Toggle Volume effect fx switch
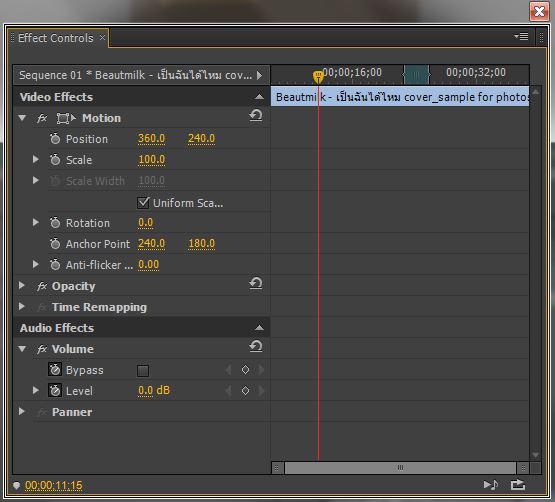555x502 pixels. click(x=42, y=349)
